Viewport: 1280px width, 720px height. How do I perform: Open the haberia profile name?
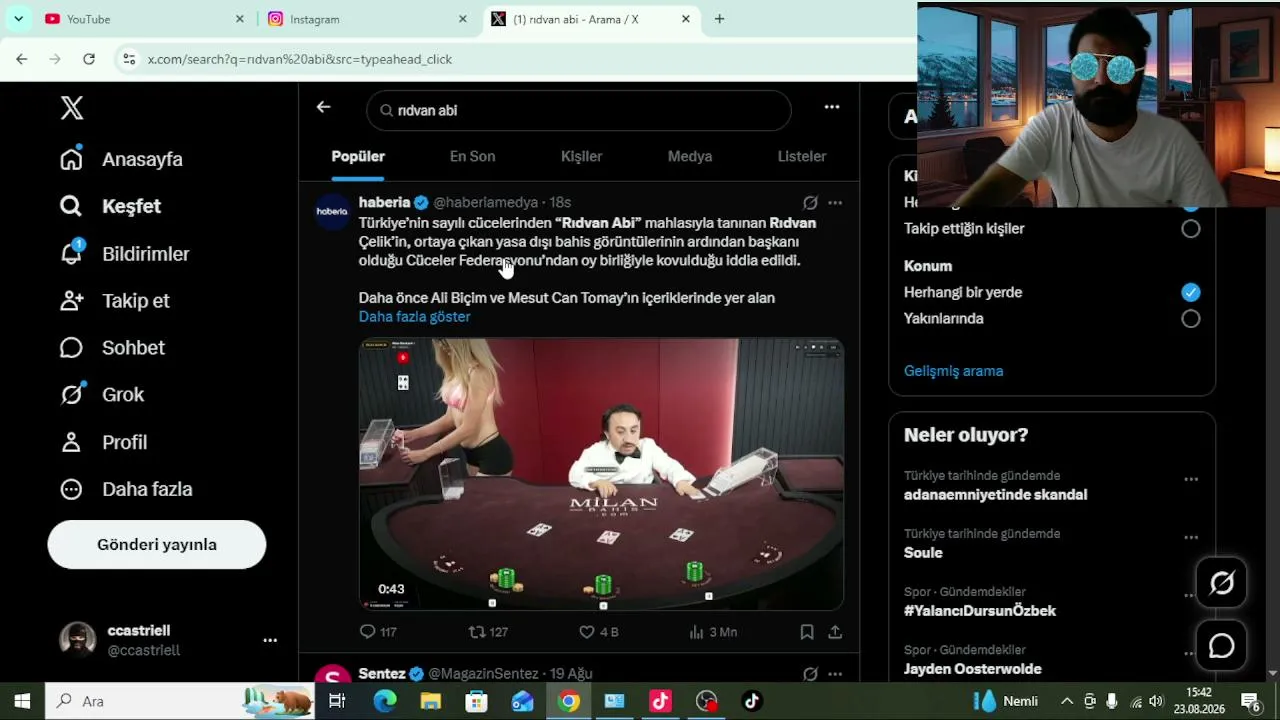coord(384,202)
